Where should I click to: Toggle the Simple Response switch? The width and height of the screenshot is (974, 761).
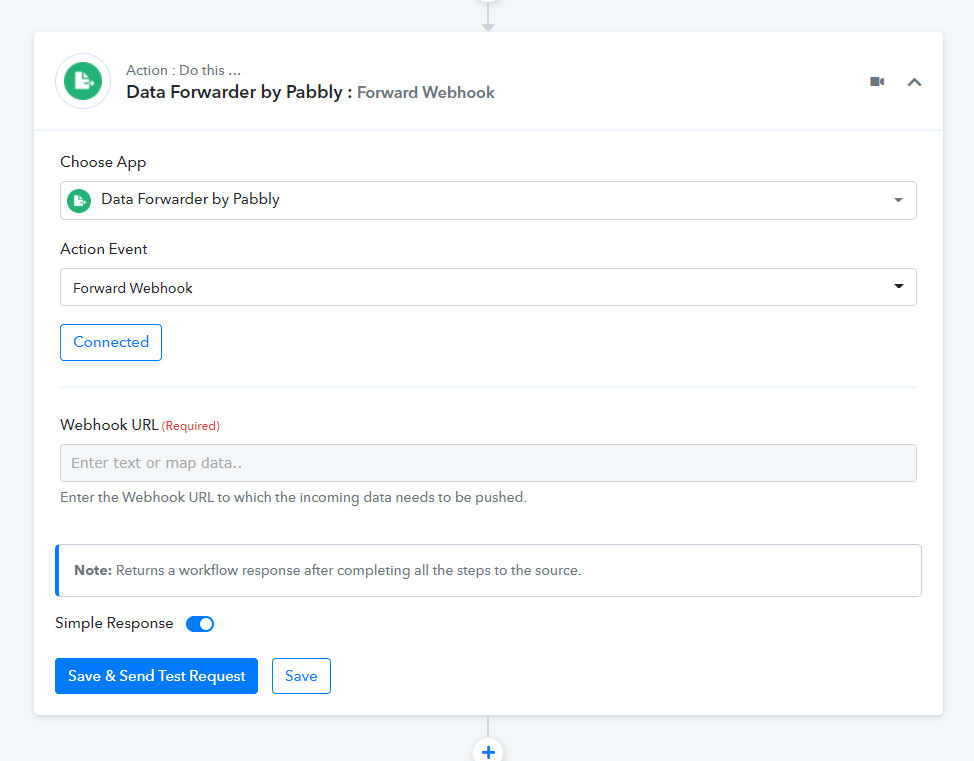click(x=200, y=624)
